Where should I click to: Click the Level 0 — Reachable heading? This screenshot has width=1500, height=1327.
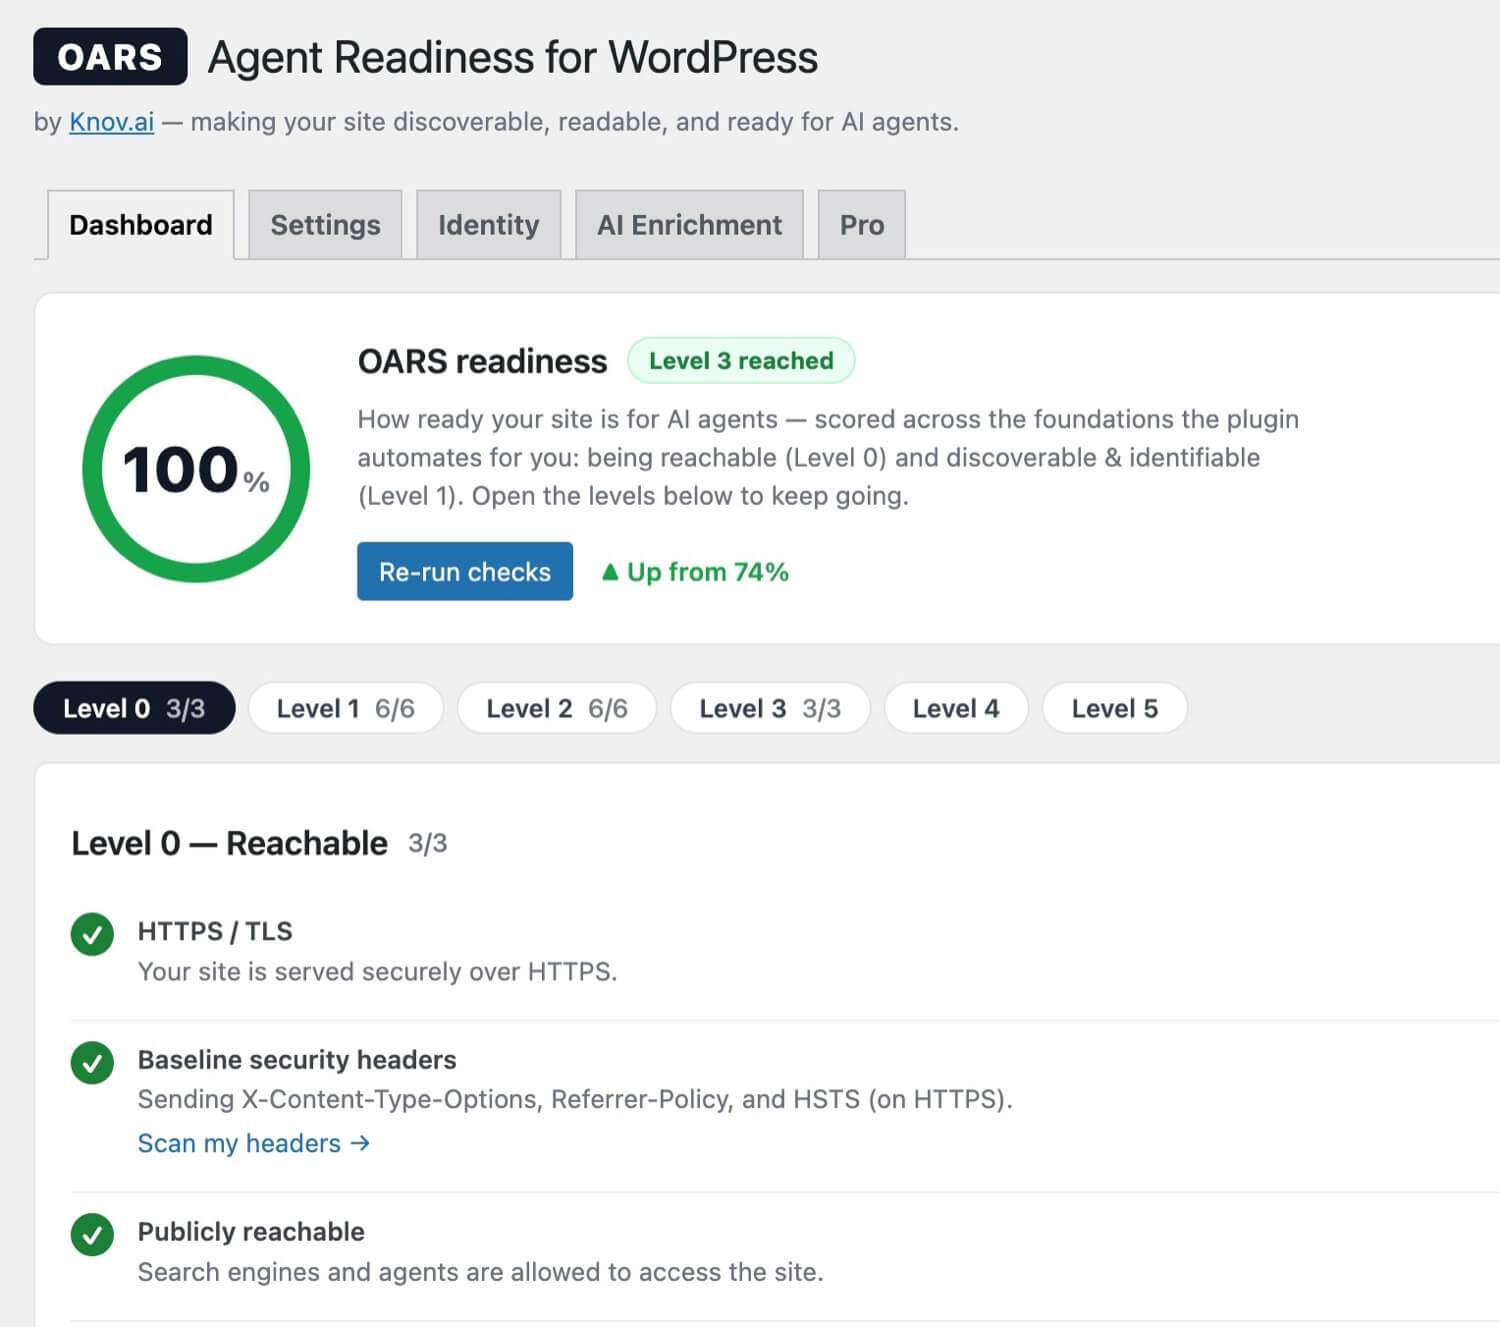[229, 843]
